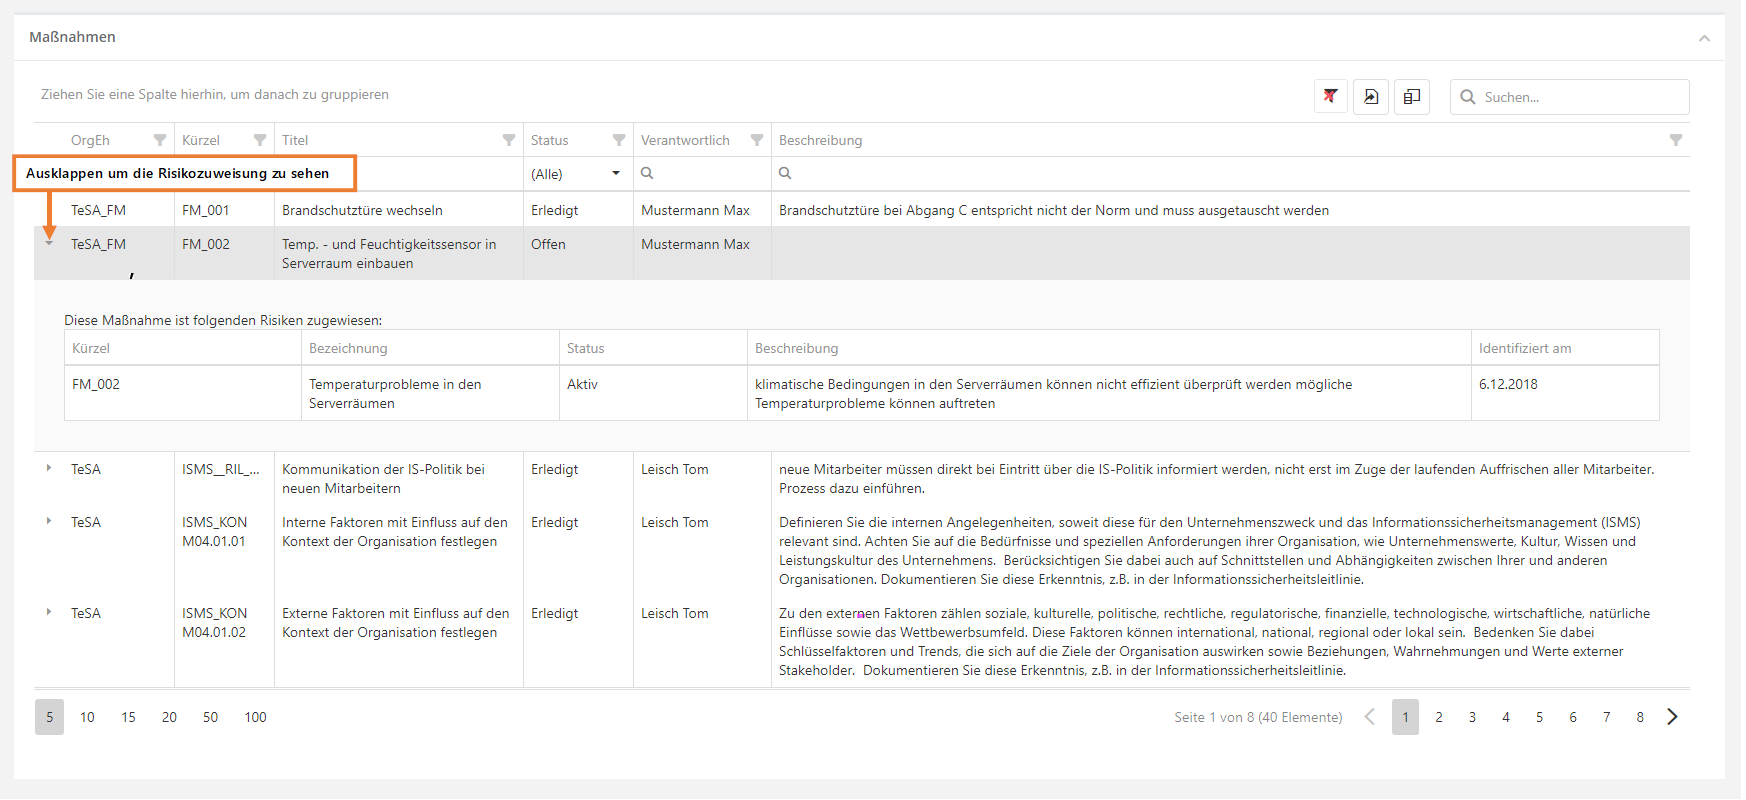
Task: Collapse the Maßnahmen panel with the chevron
Action: [x=1704, y=38]
